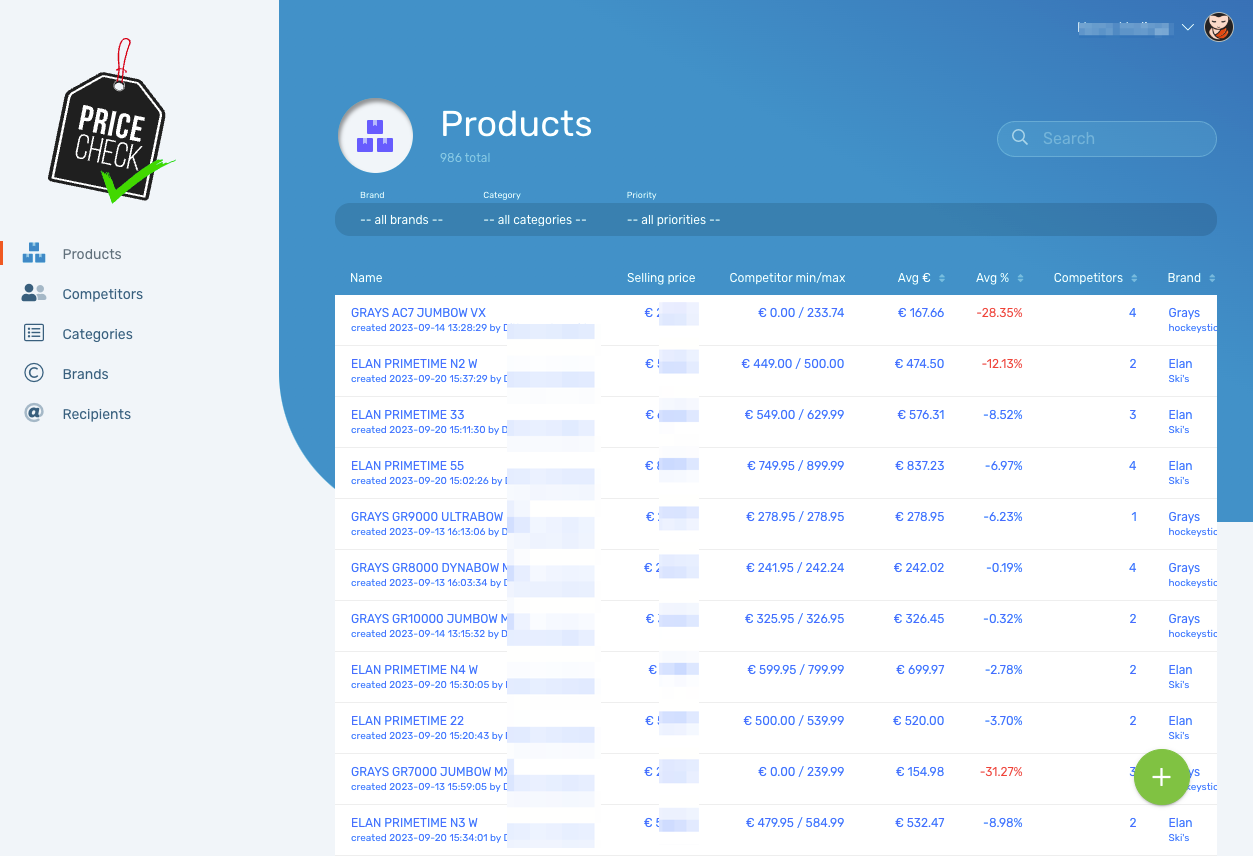Click the Name column header
1253x856 pixels.
366,278
